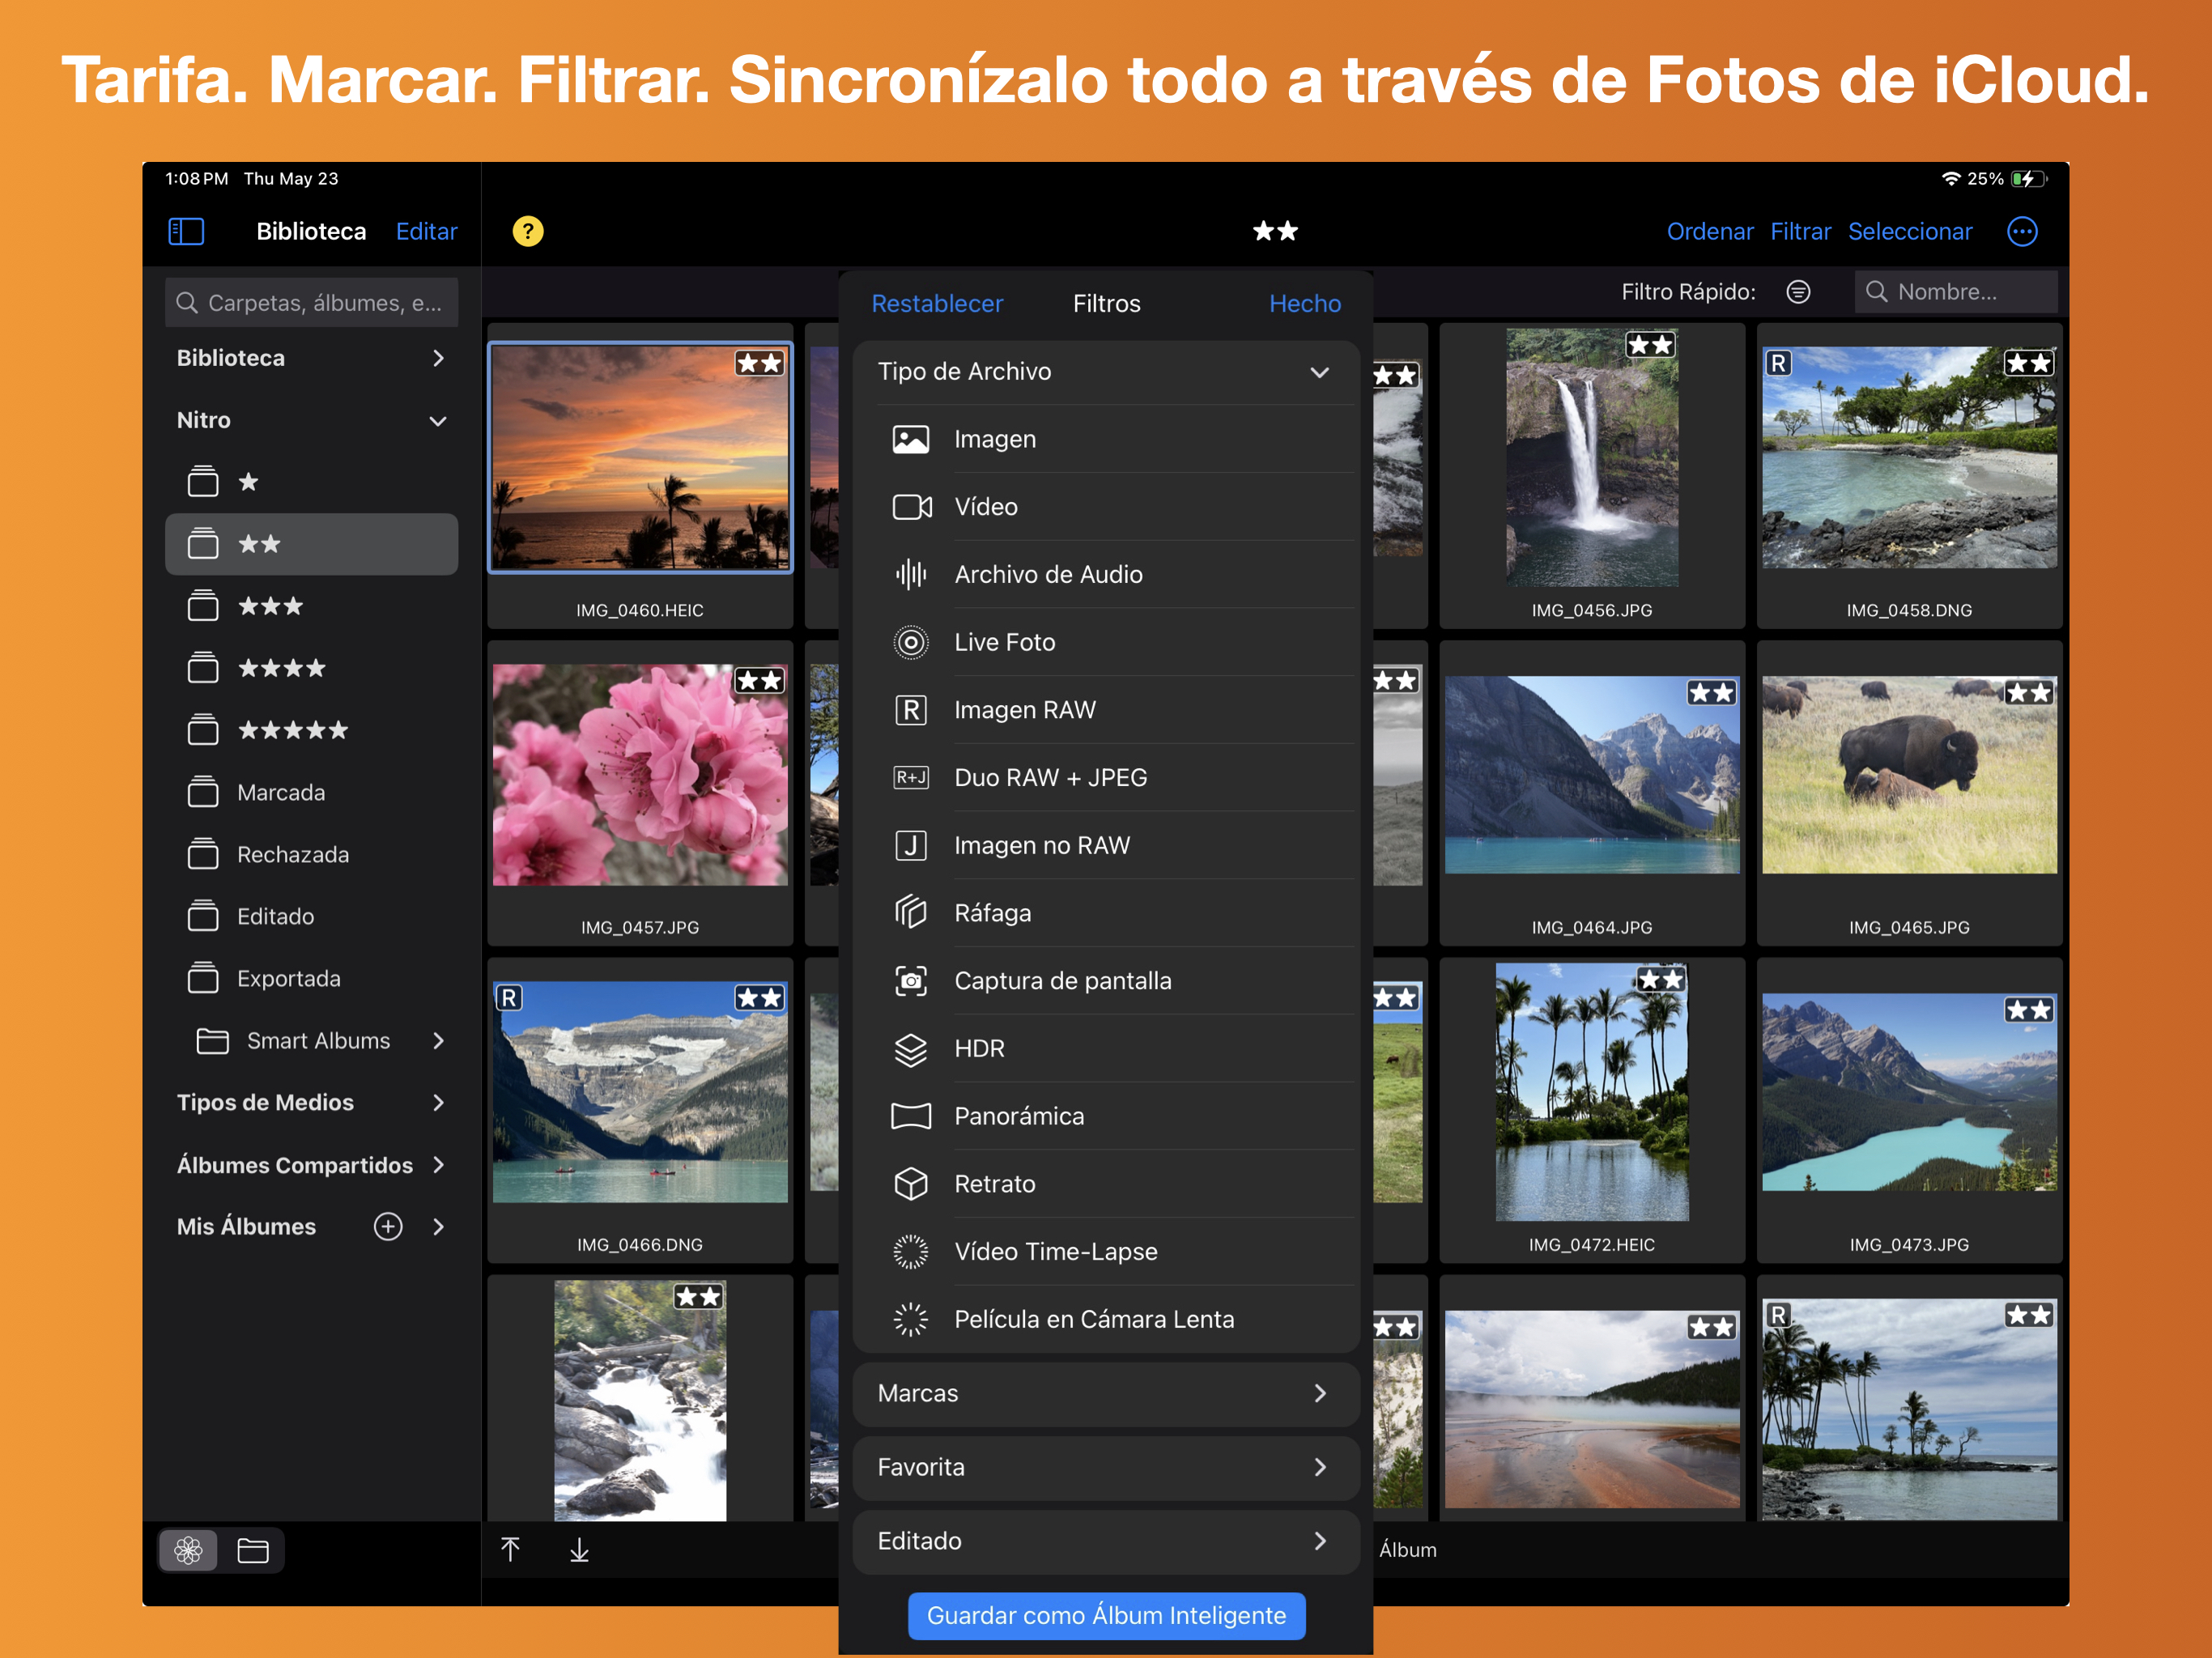Select thumbnail IMG_0464.JPG
This screenshot has width=2212, height=1658.
pyautogui.click(x=1592, y=794)
